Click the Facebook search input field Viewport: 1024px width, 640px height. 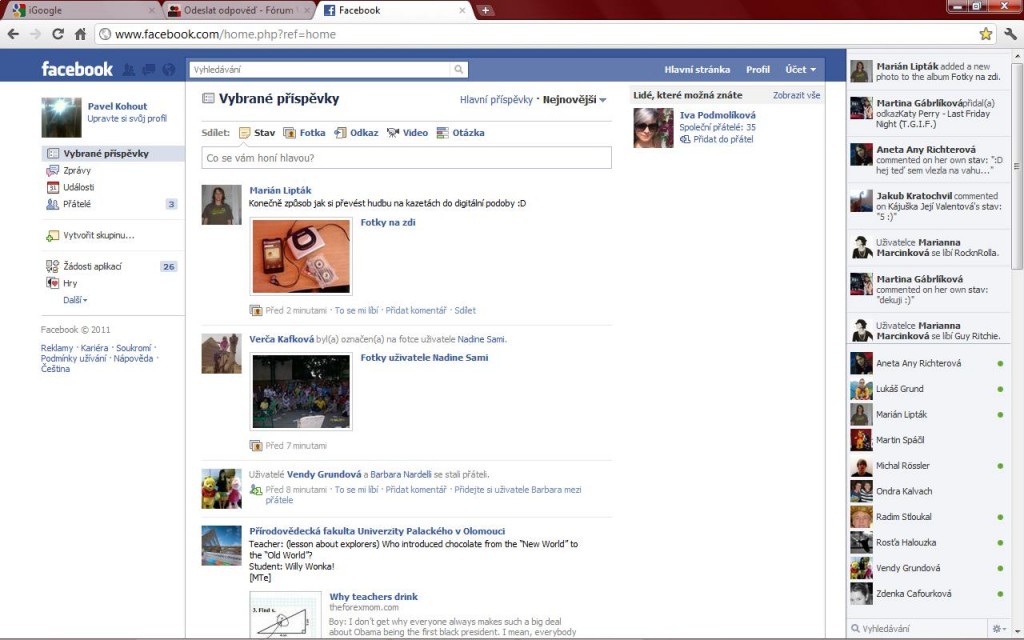320,69
